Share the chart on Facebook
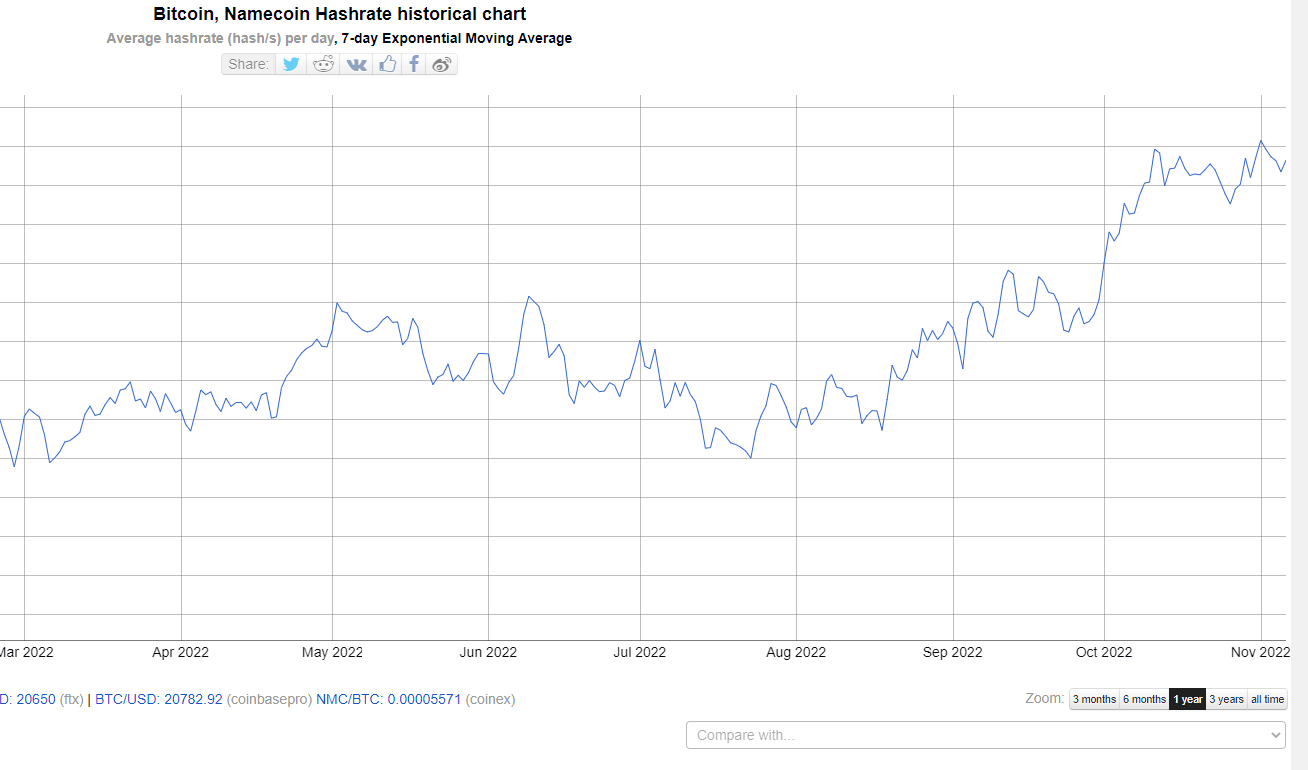Viewport: 1308px width, 770px height. click(414, 64)
